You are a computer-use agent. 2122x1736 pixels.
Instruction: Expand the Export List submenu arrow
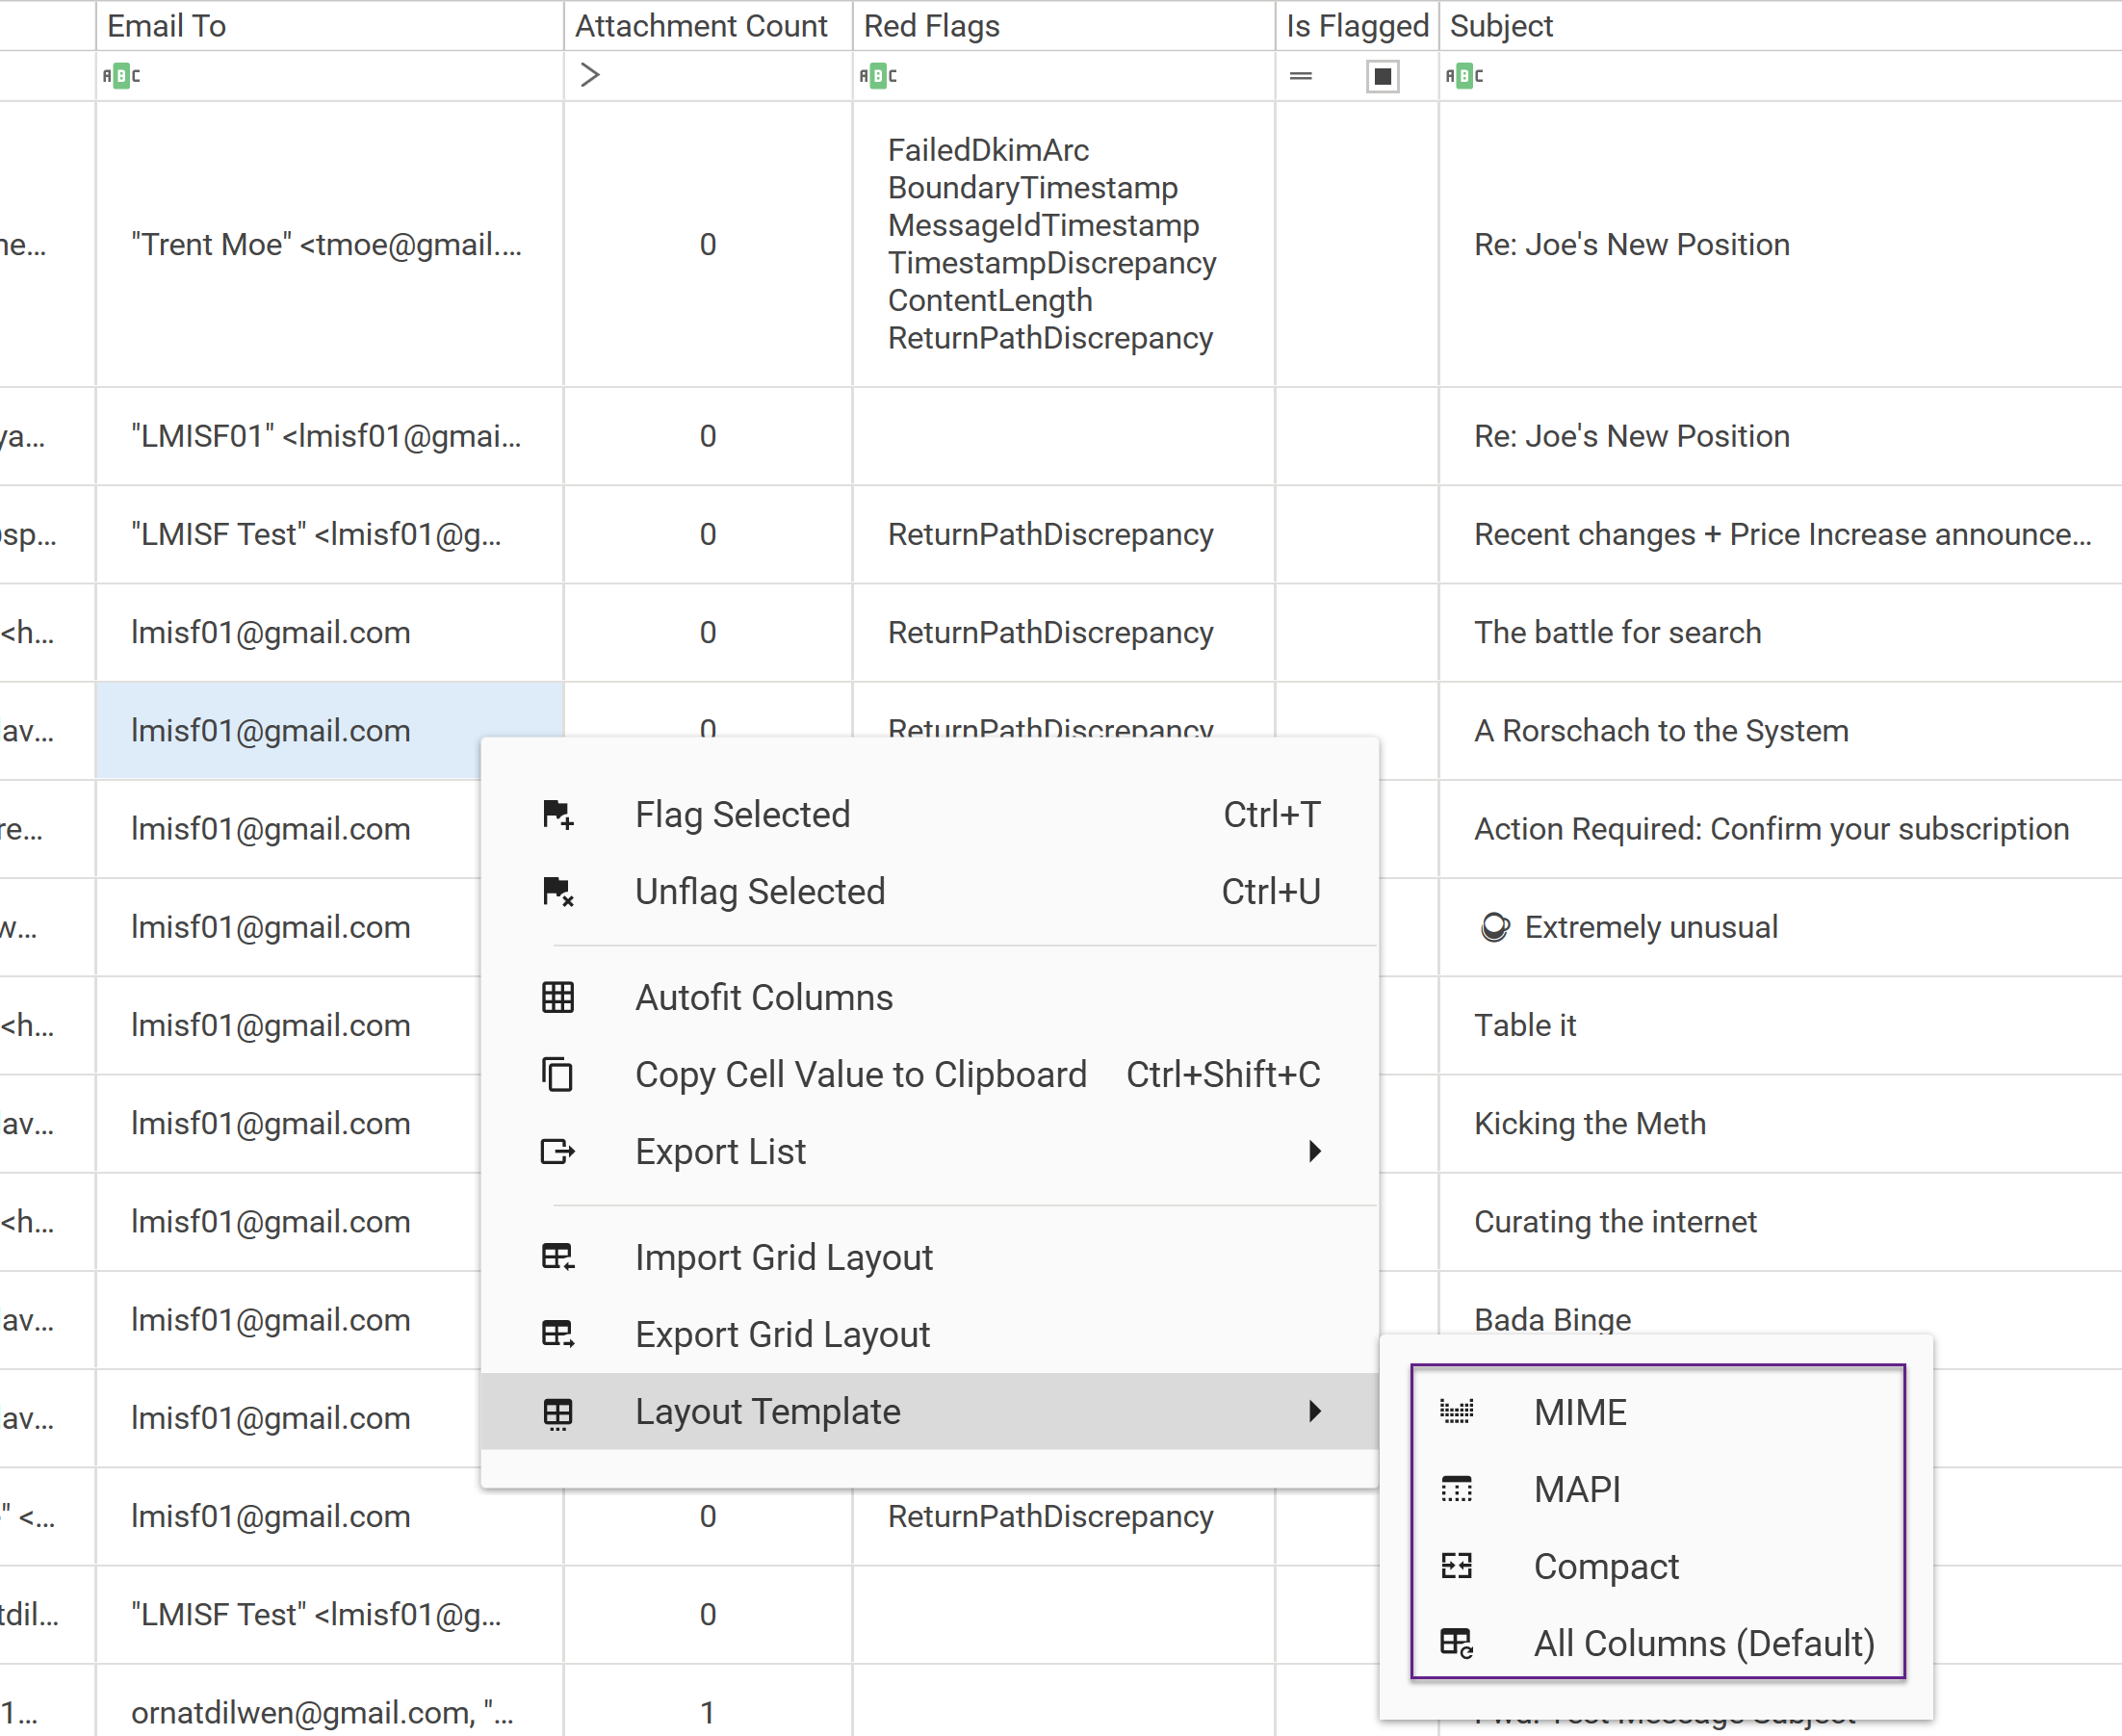1314,1151
